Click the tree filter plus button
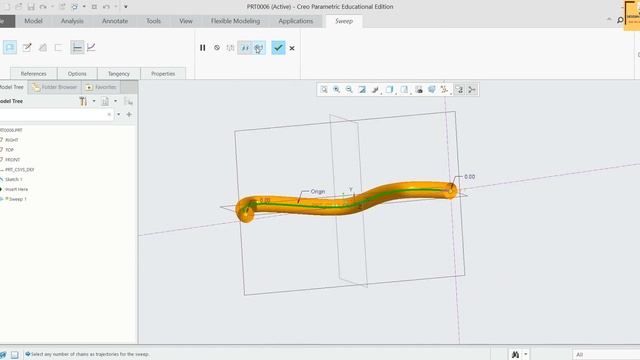This screenshot has height=360, width=640. 129,115
